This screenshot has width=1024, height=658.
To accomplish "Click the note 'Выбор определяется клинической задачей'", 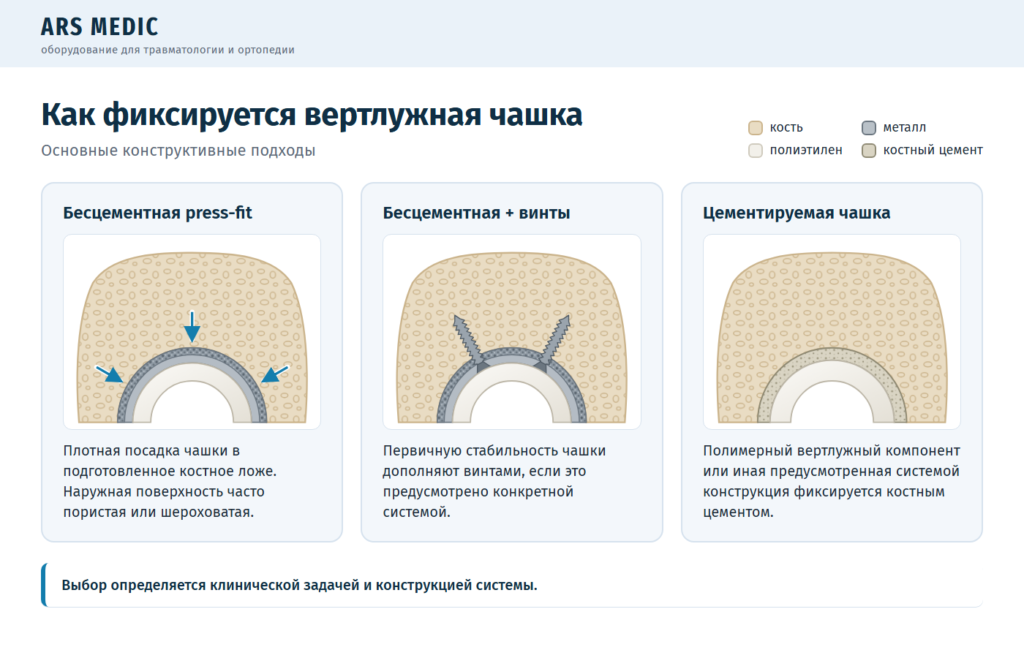I will [299, 586].
